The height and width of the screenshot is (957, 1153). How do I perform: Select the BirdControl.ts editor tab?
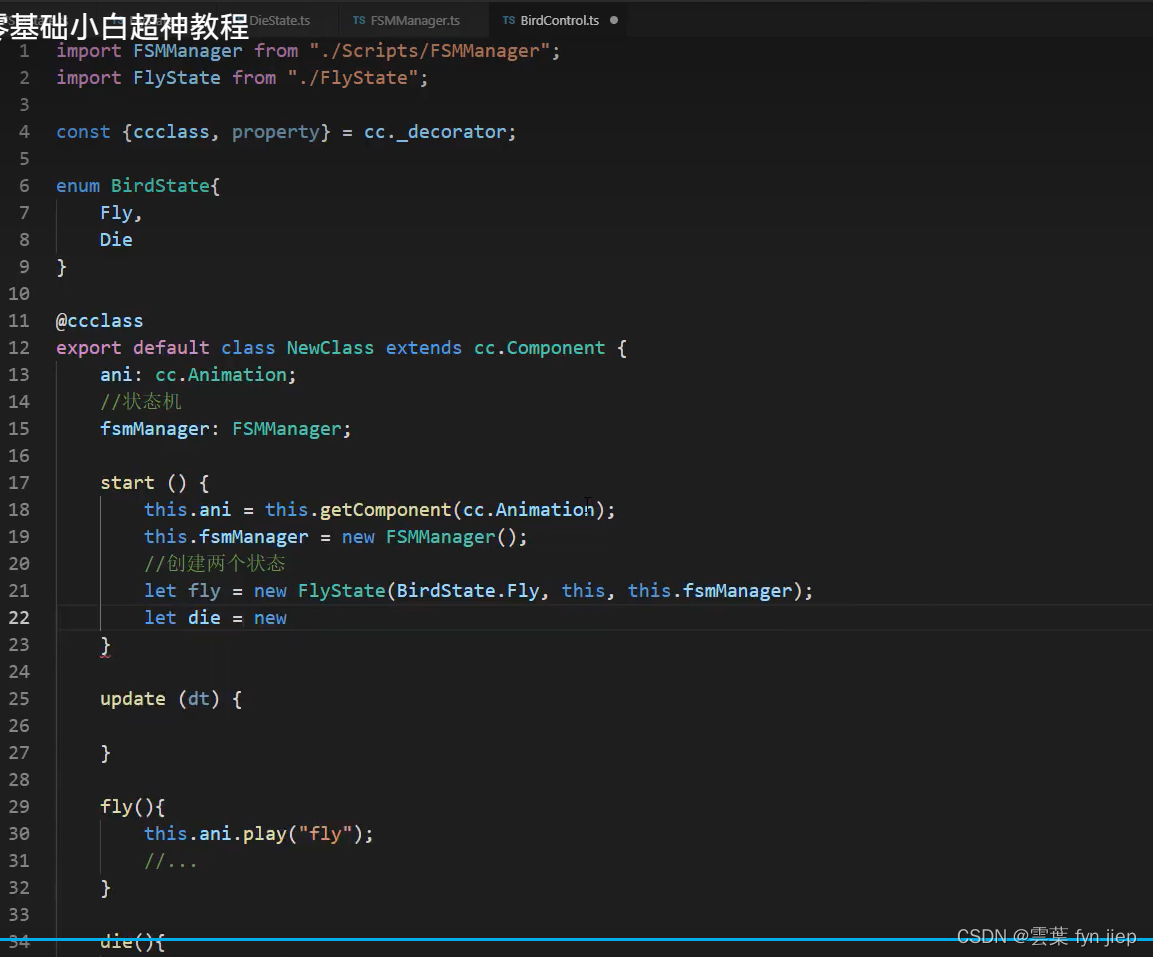559,21
